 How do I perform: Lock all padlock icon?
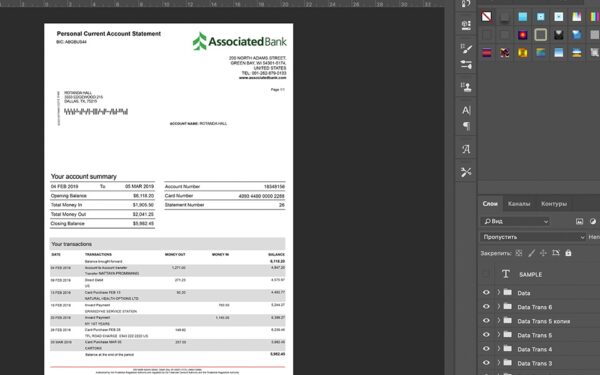(x=568, y=253)
